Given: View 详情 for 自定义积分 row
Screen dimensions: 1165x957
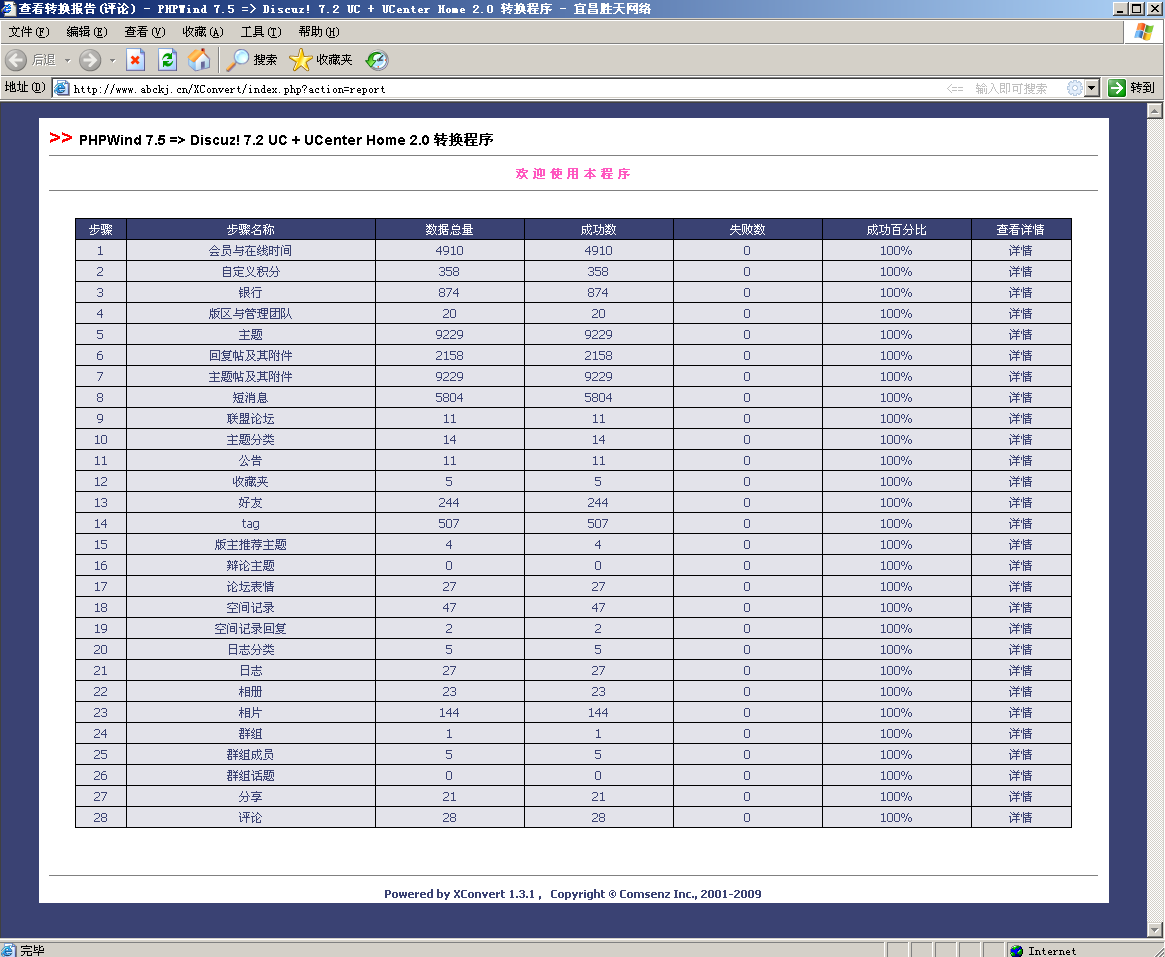Looking at the screenshot, I should (1021, 272).
